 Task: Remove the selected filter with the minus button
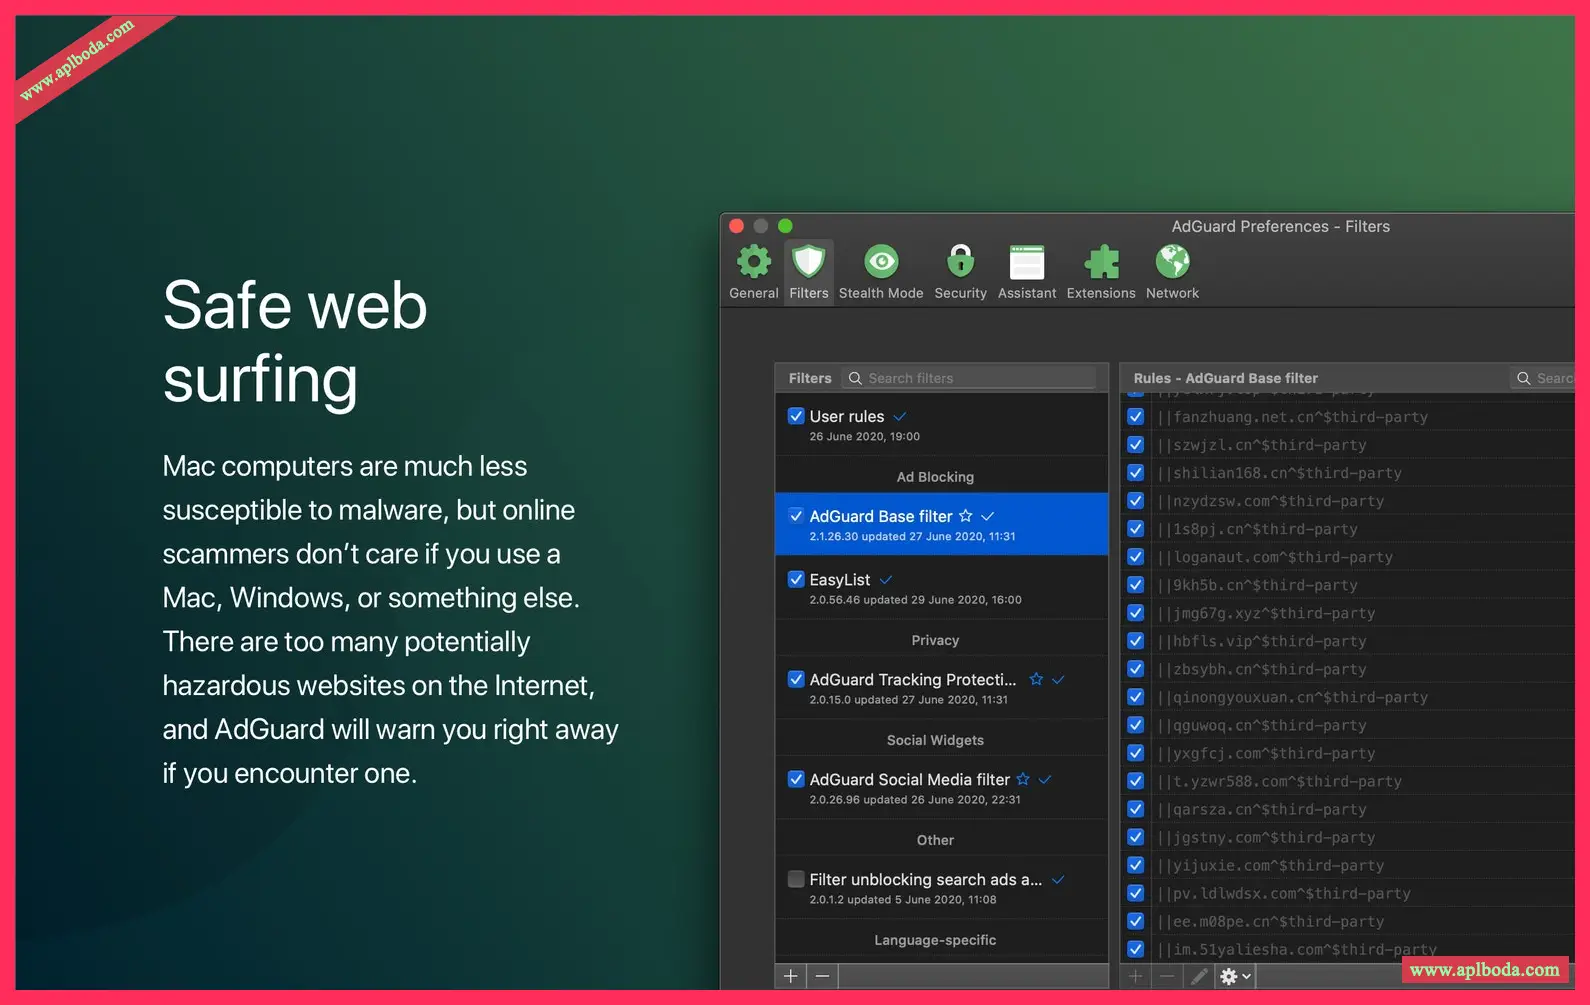coord(822,976)
